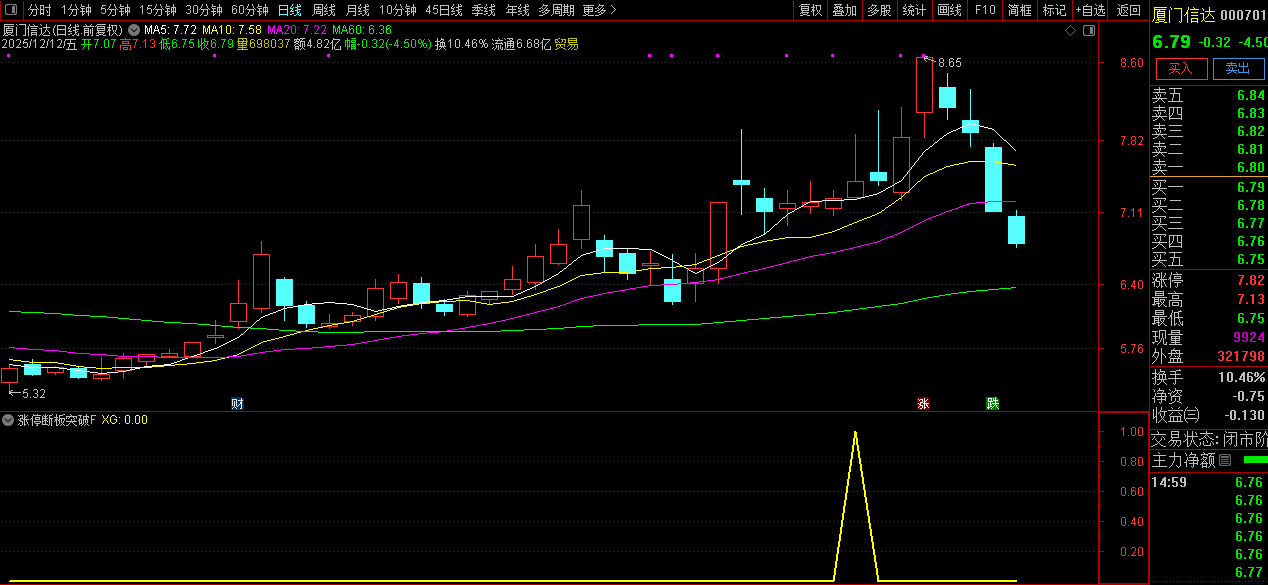Click the diamond icon above the chart
Screen dimensions: 1268x585
[x=1070, y=31]
